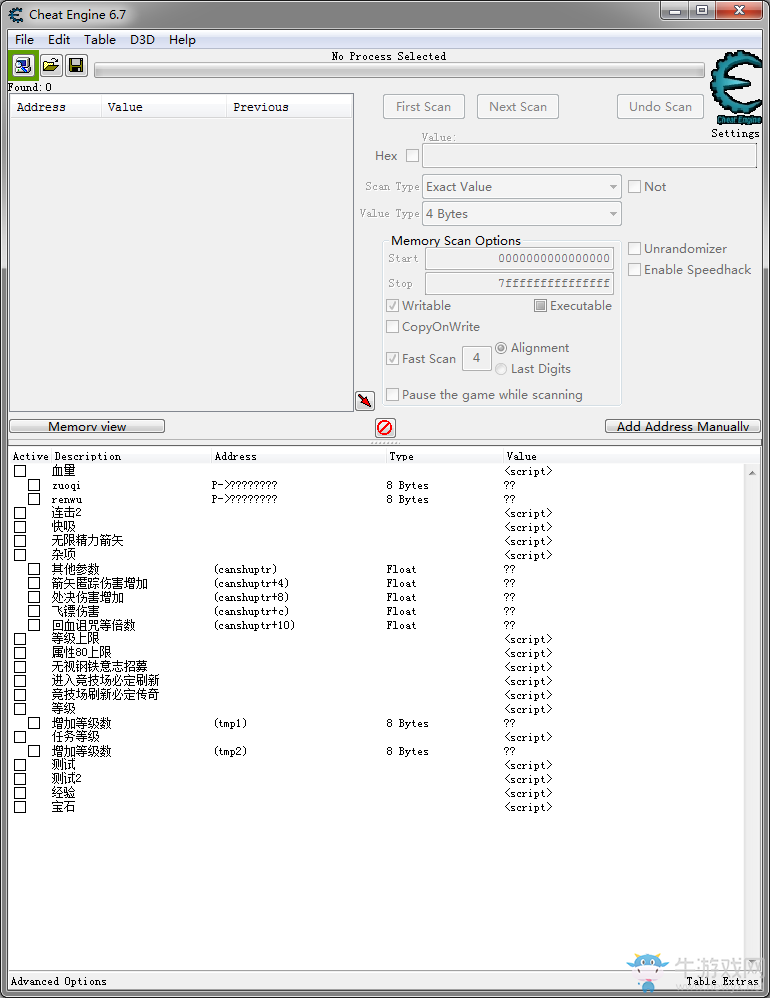Click the red no-entry clear list icon

[384, 427]
